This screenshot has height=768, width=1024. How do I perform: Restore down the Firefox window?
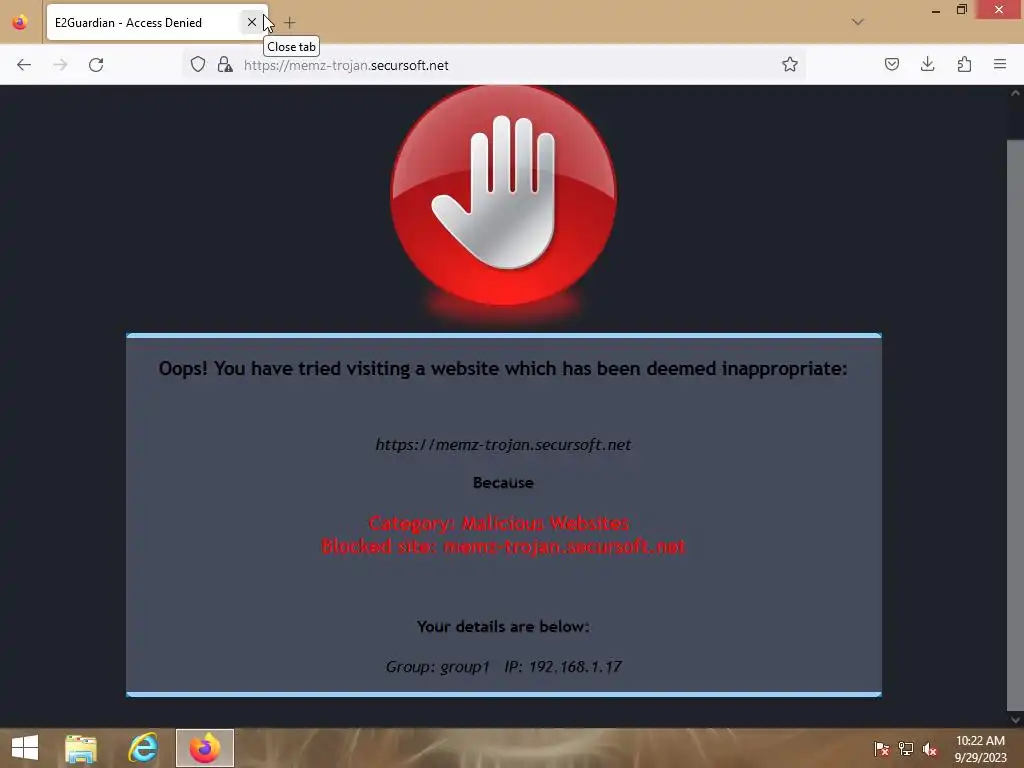[961, 10]
